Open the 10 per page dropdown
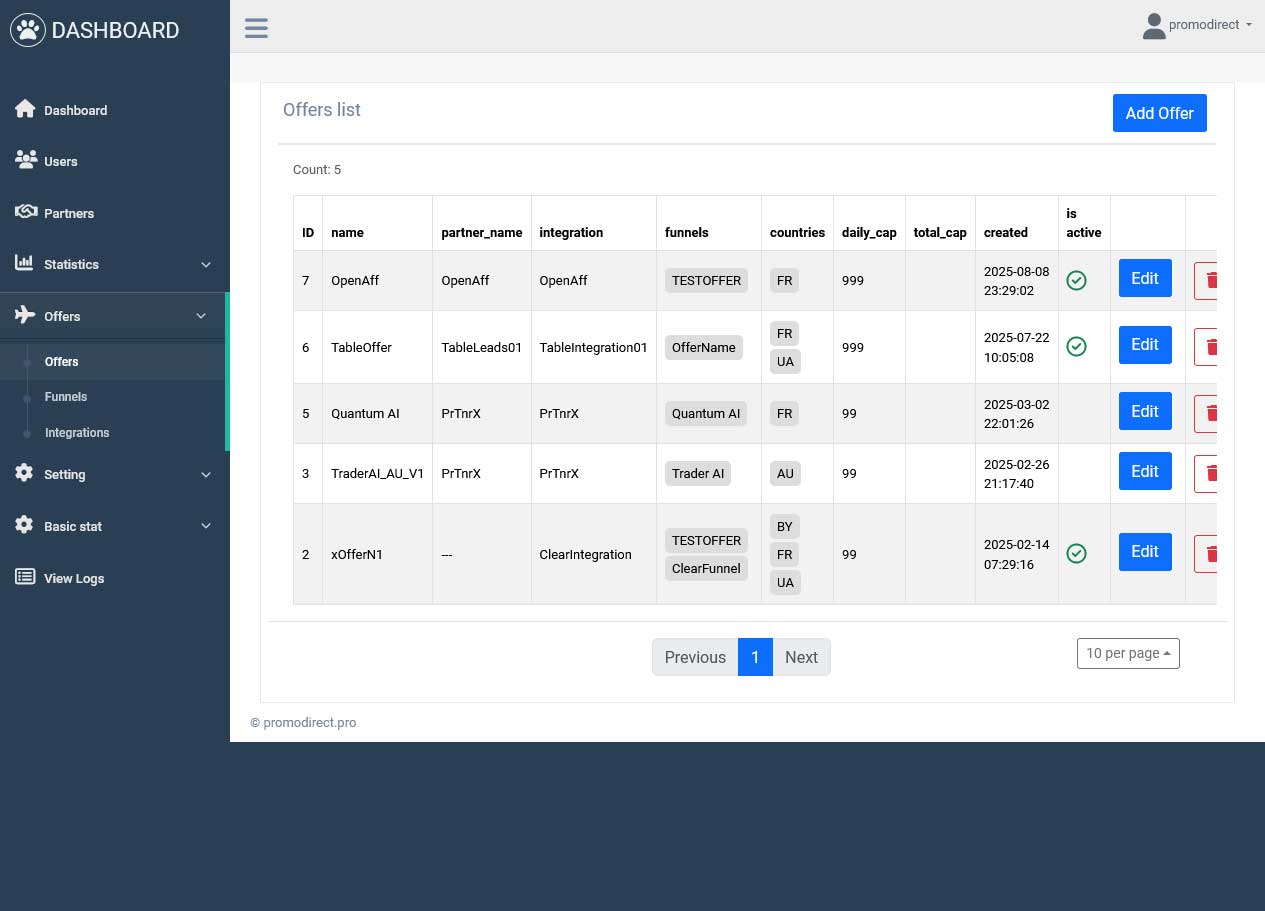This screenshot has width=1265, height=911. click(x=1127, y=653)
